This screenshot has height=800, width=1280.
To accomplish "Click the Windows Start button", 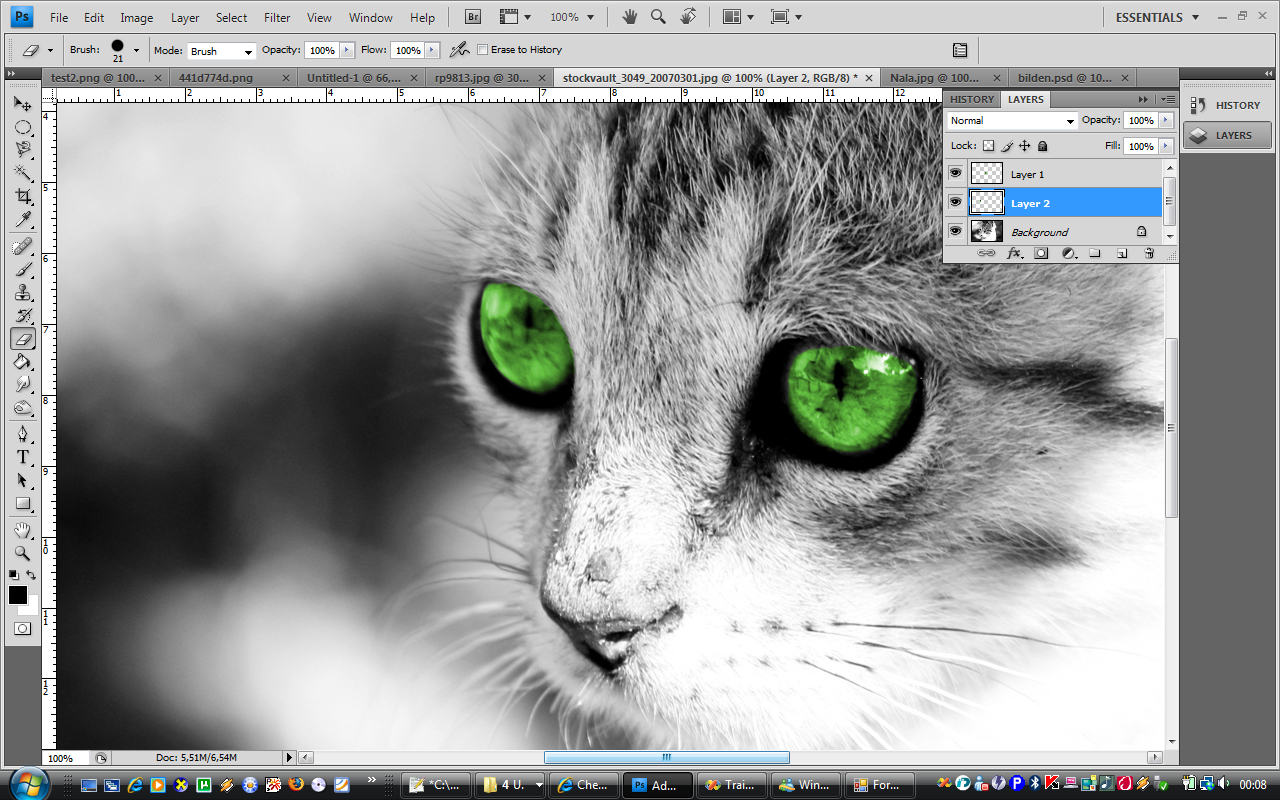I will (27, 783).
